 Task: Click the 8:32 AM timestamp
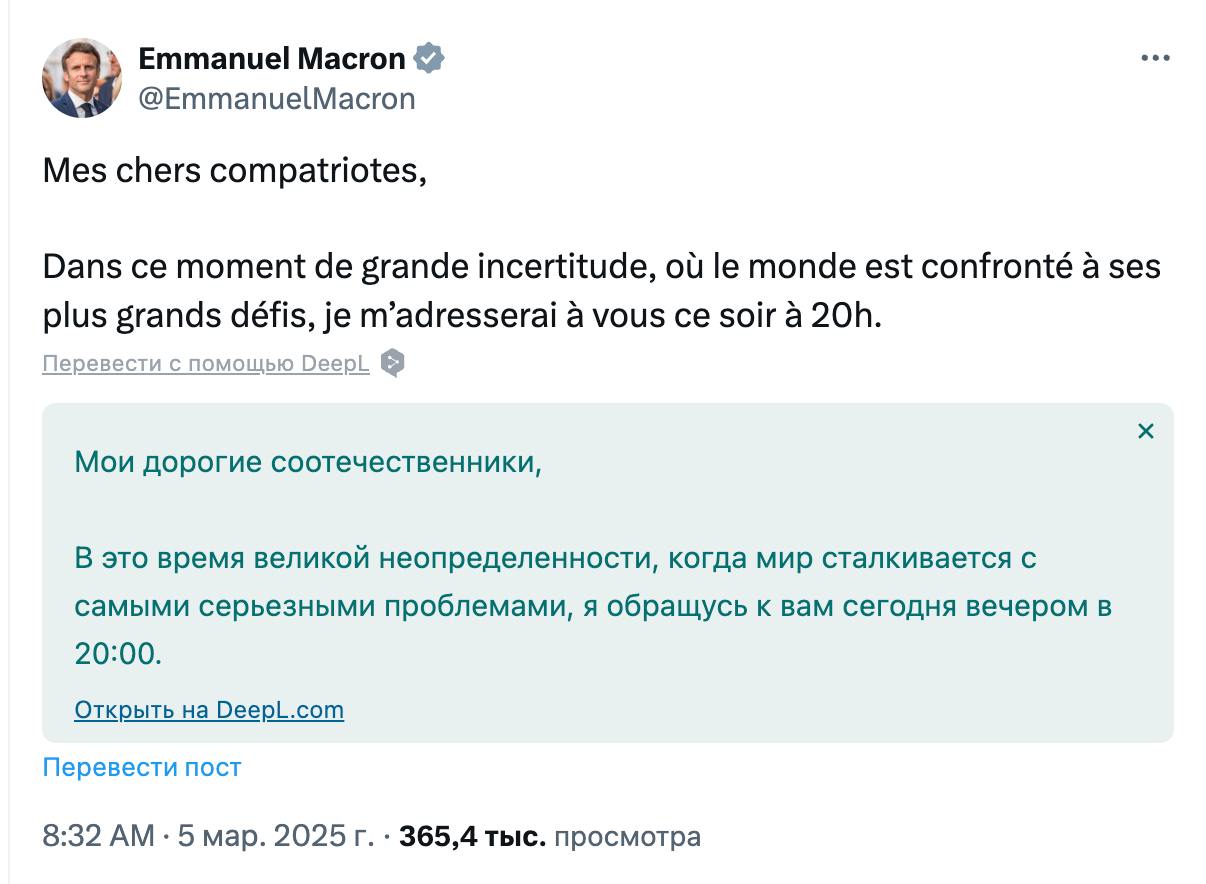[98, 836]
